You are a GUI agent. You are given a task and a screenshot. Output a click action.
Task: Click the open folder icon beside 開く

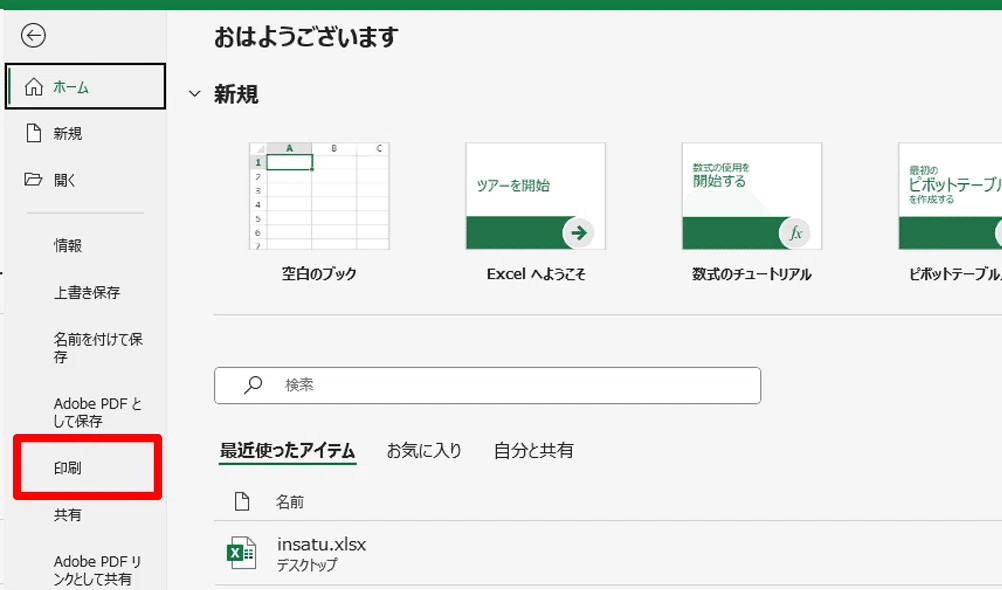point(33,179)
